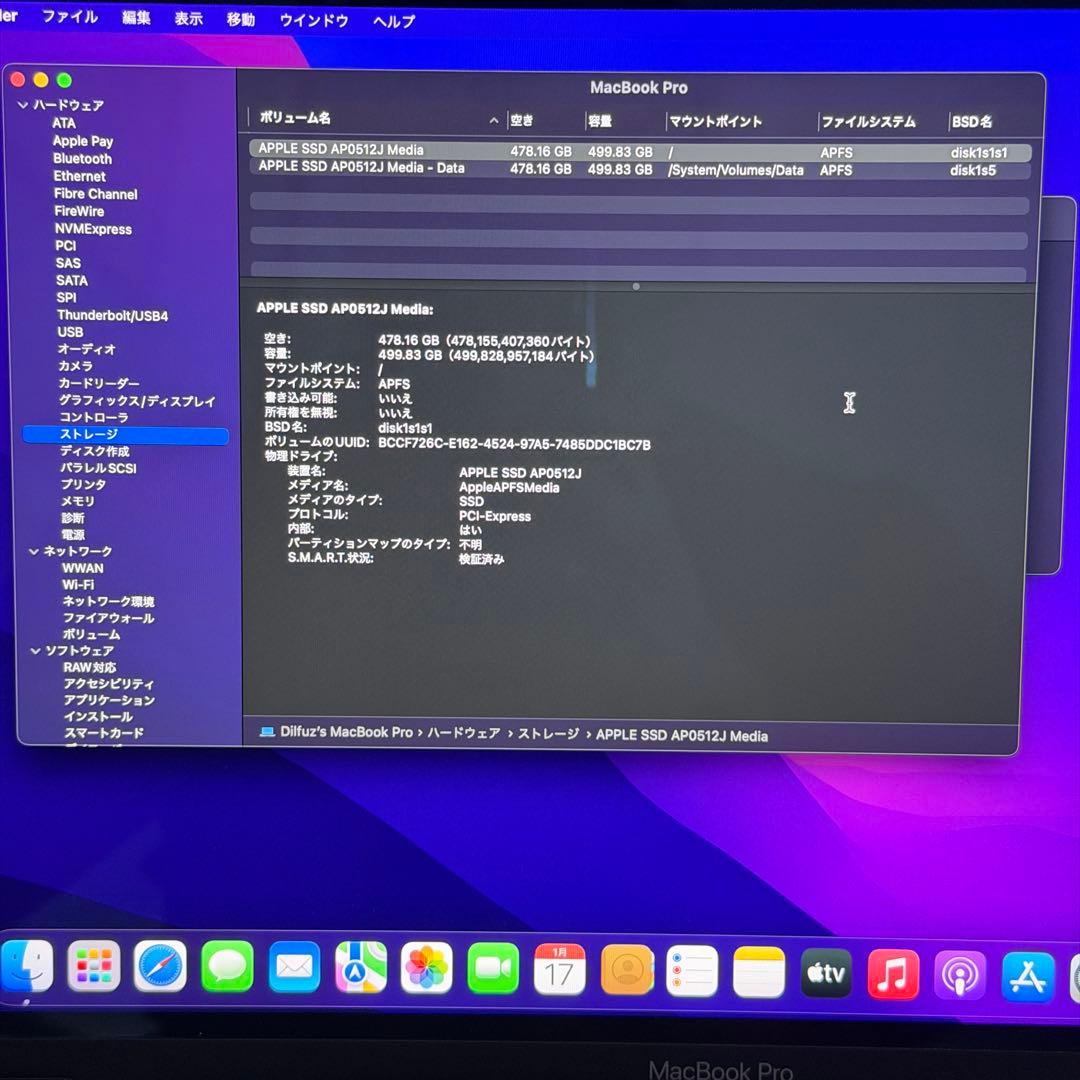Click APPLE SSD AP0512J Media in the breadcrumb

pyautogui.click(x=681, y=735)
